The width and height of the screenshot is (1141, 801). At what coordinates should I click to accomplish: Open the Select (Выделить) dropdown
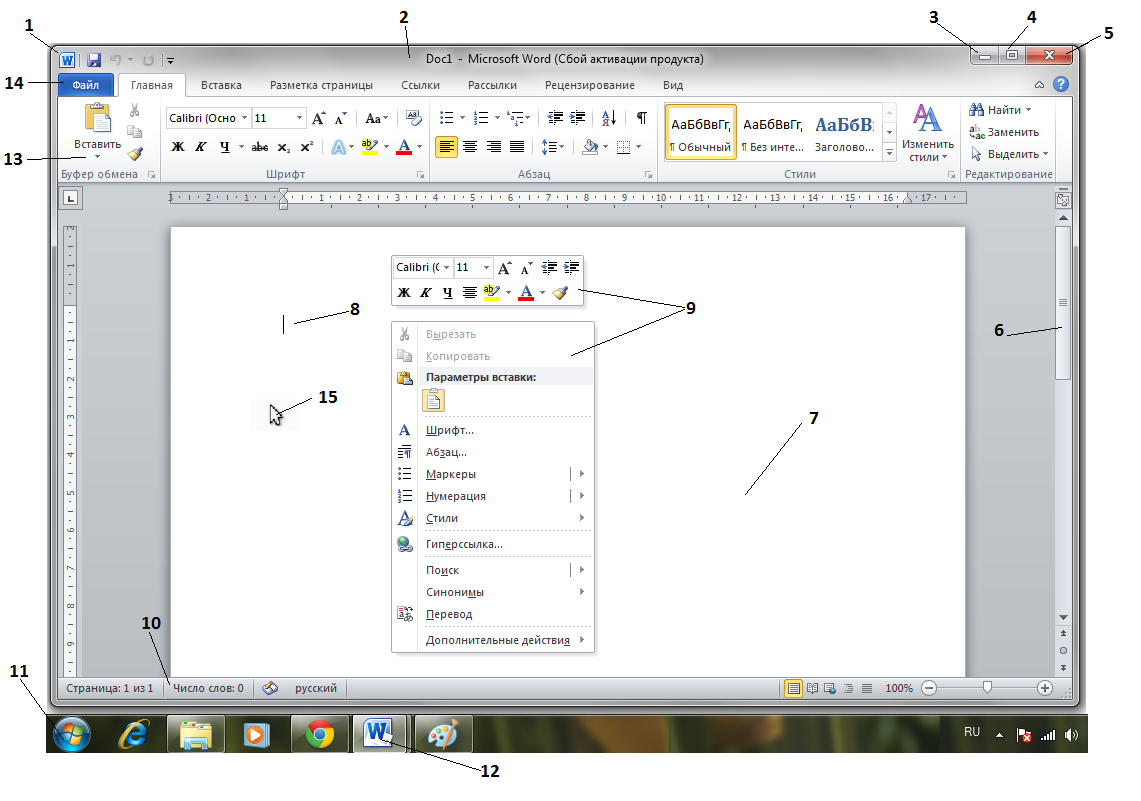[1009, 154]
